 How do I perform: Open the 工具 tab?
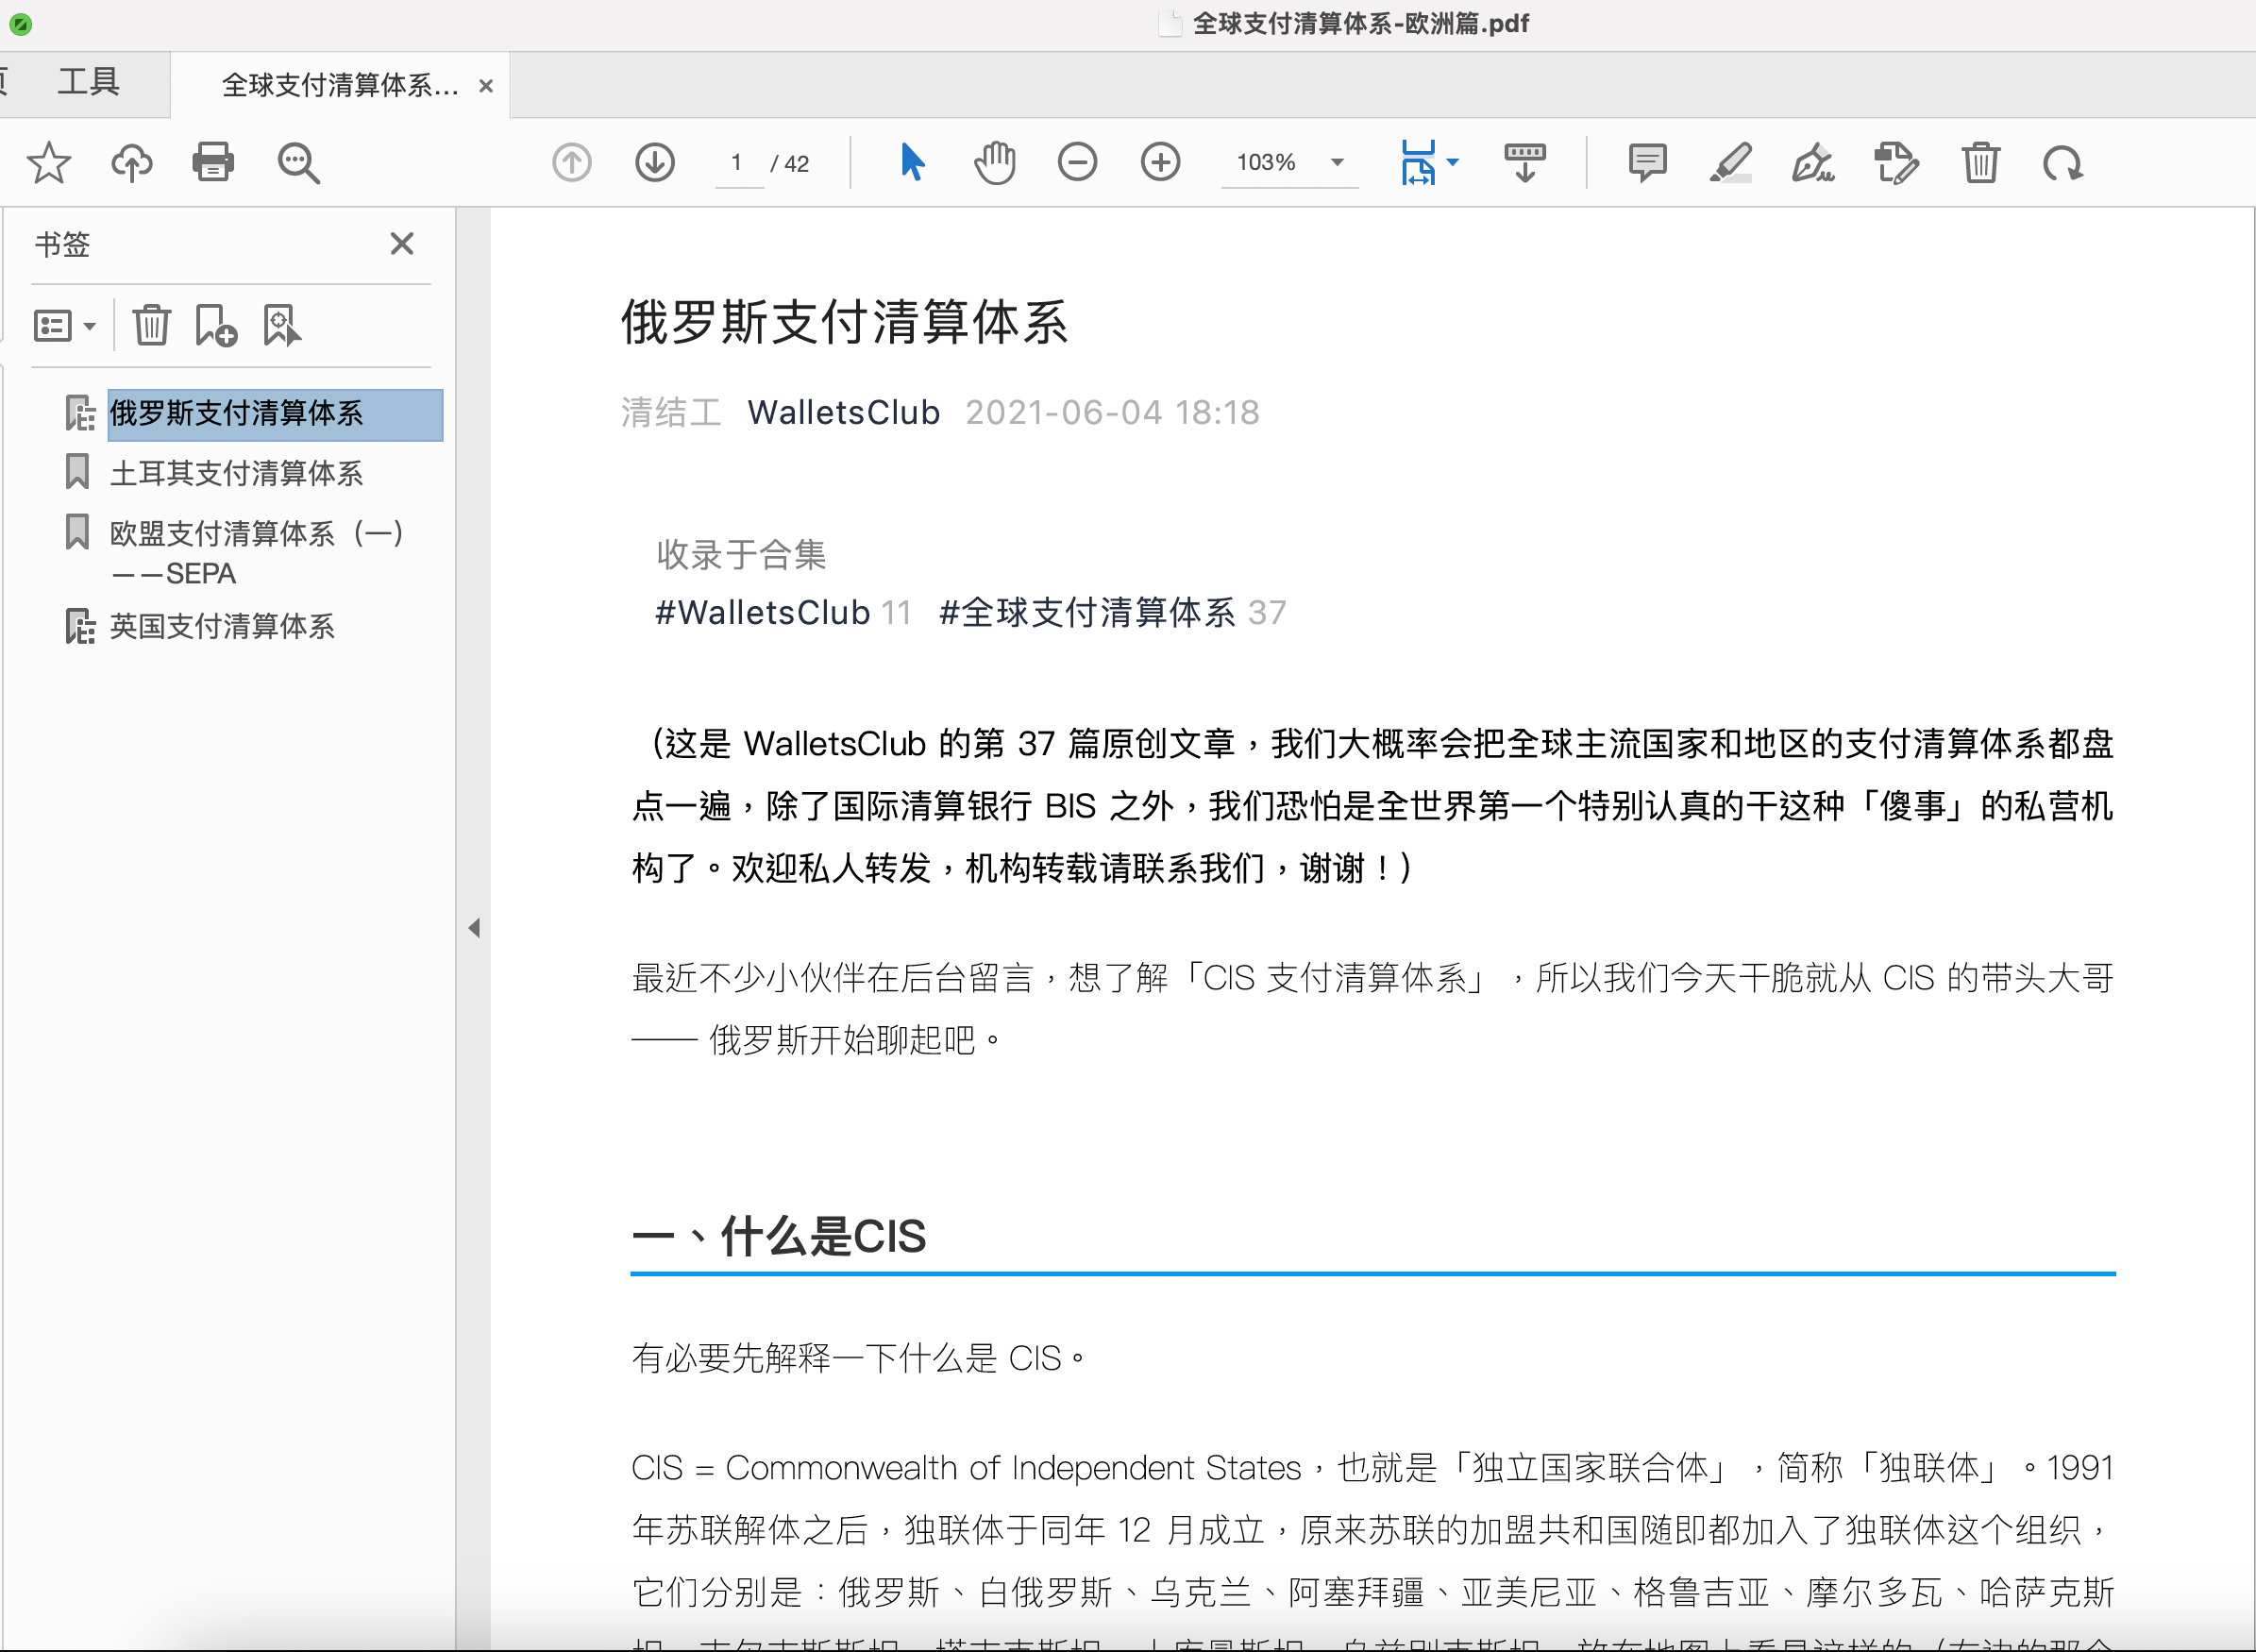point(88,82)
